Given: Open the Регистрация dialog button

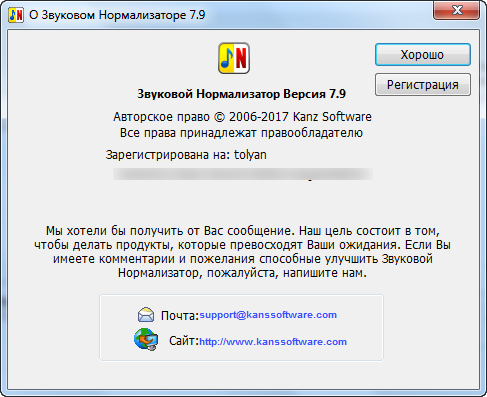Looking at the screenshot, I should coord(423,85).
